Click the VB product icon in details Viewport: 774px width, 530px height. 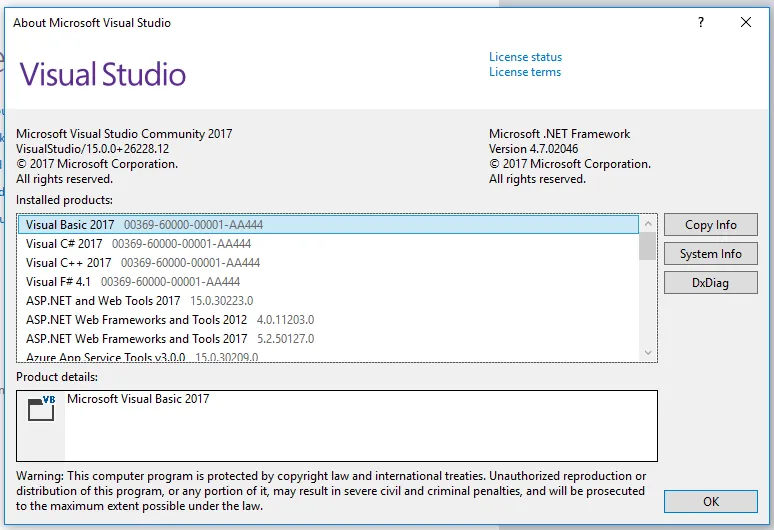[x=41, y=408]
